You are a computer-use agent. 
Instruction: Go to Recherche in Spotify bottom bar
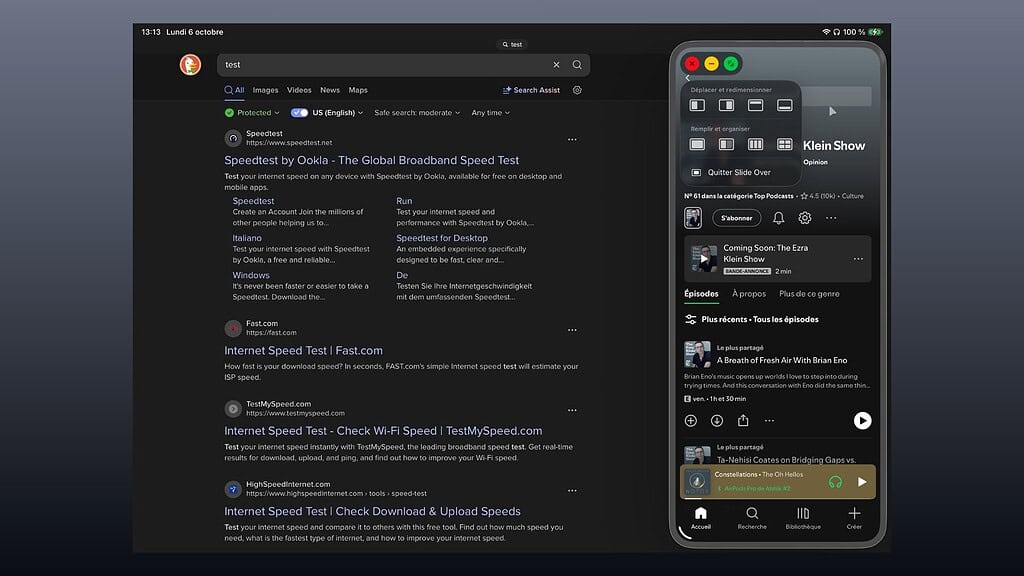752,518
